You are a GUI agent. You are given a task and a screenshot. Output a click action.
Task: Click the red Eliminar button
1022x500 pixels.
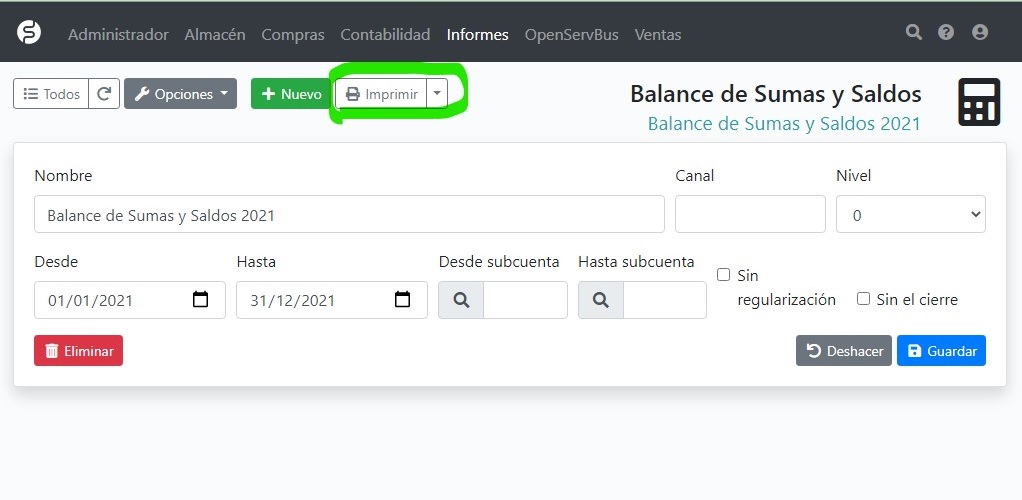[x=78, y=351]
